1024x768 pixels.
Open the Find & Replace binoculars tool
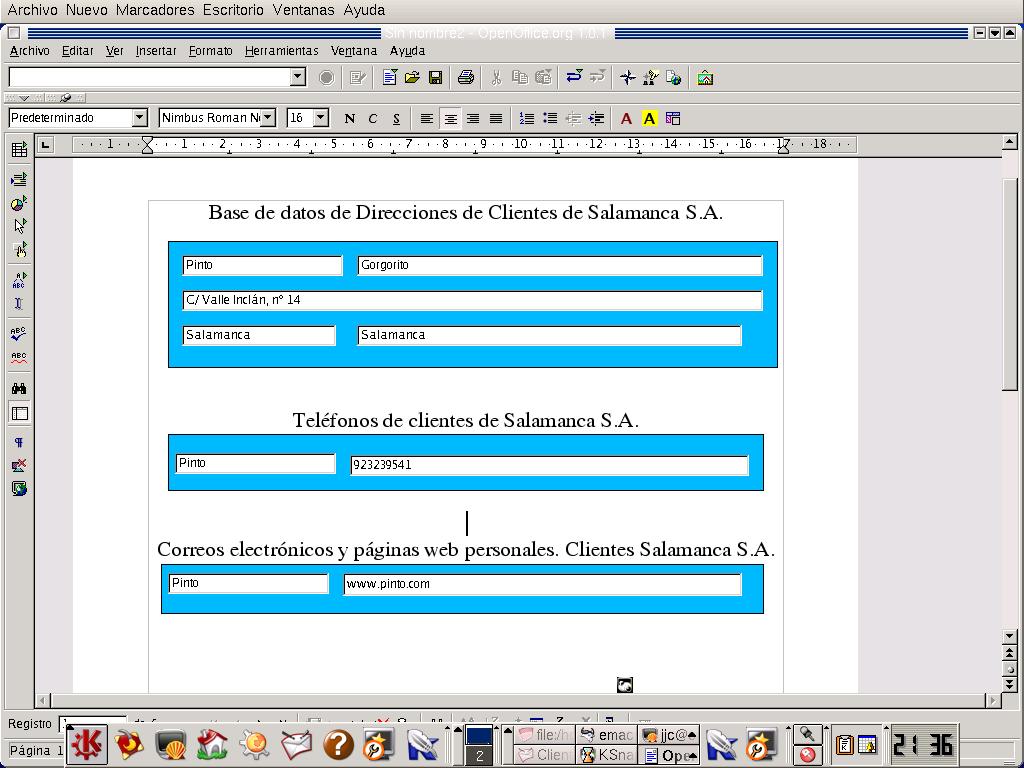pos(18,388)
